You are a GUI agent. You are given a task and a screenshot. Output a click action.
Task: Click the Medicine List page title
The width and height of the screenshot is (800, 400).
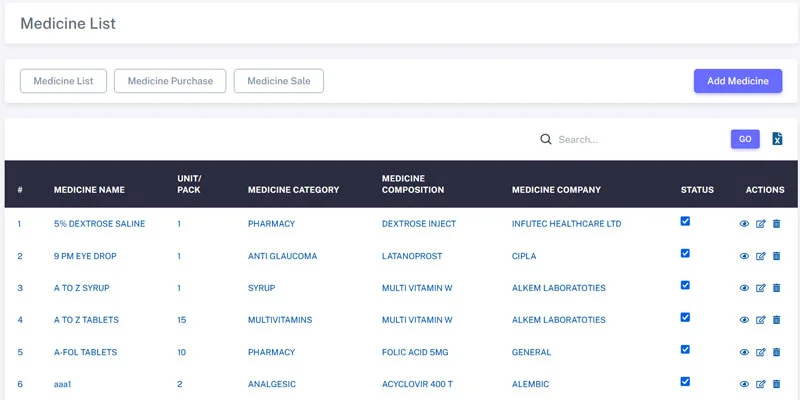68,23
